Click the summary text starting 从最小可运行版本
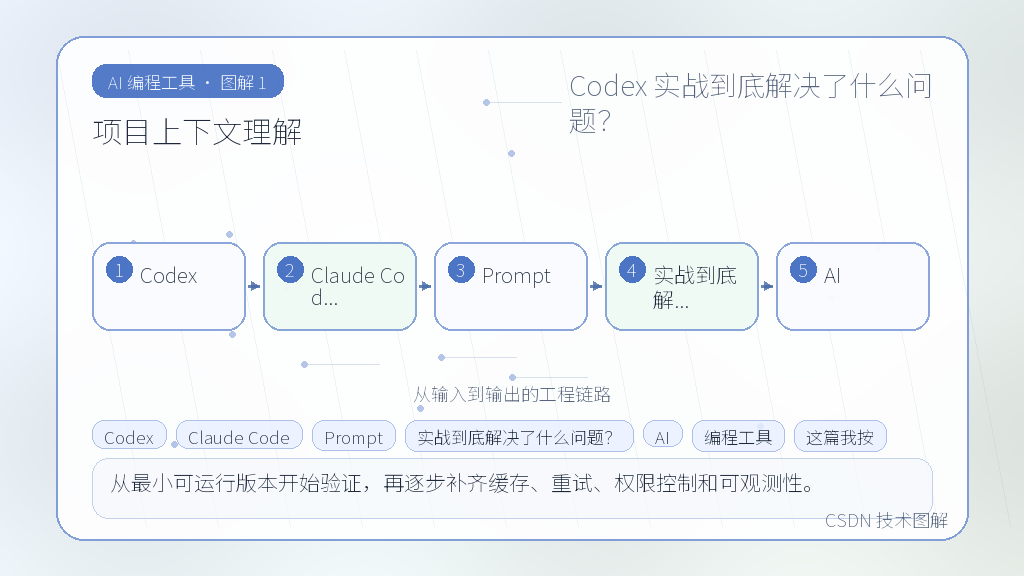Viewport: 1024px width, 576px height. click(x=462, y=484)
